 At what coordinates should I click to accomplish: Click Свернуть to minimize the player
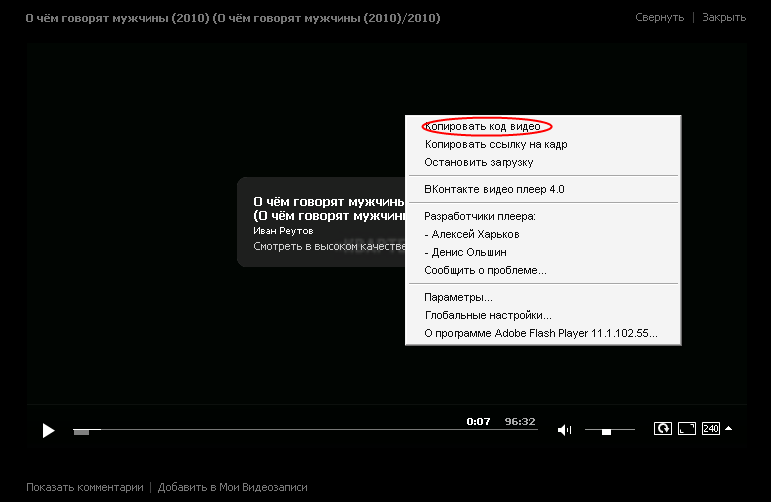(x=659, y=18)
